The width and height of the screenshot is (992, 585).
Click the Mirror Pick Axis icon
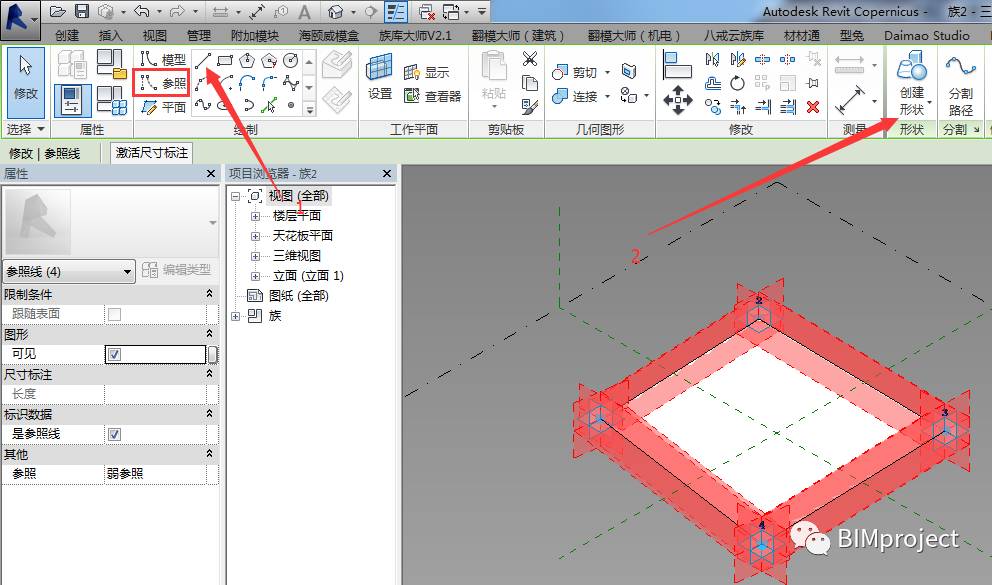click(712, 59)
